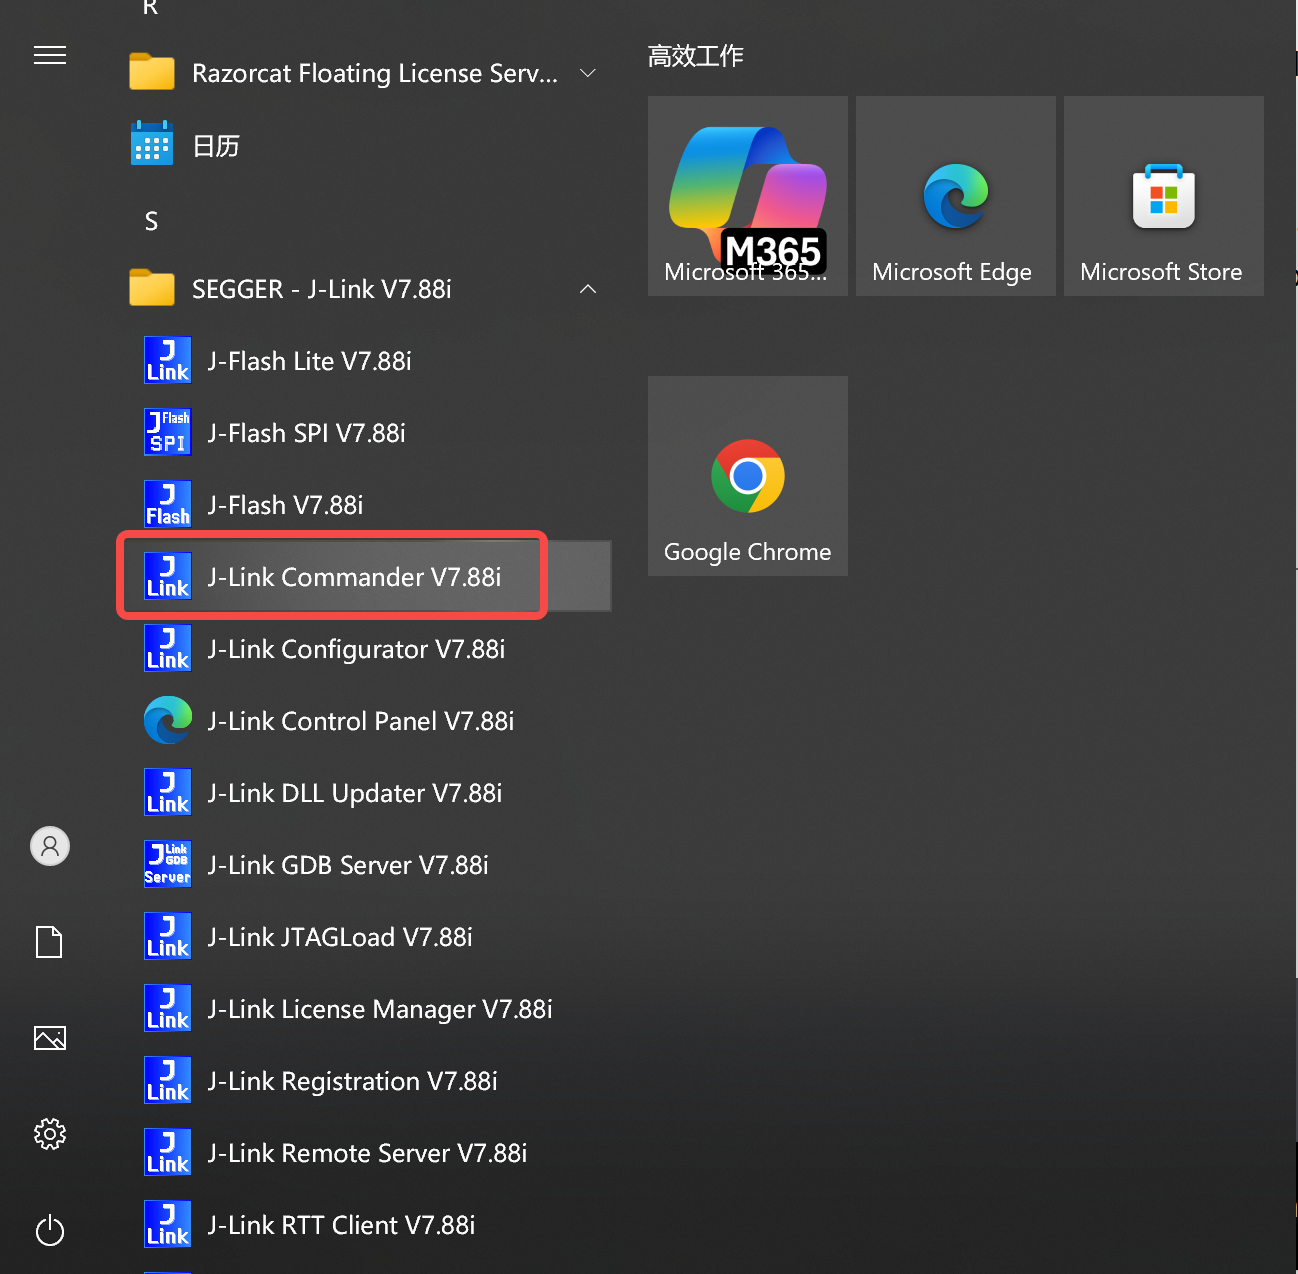
Task: Click J-Link Commander V7.88i label
Action: 355,577
